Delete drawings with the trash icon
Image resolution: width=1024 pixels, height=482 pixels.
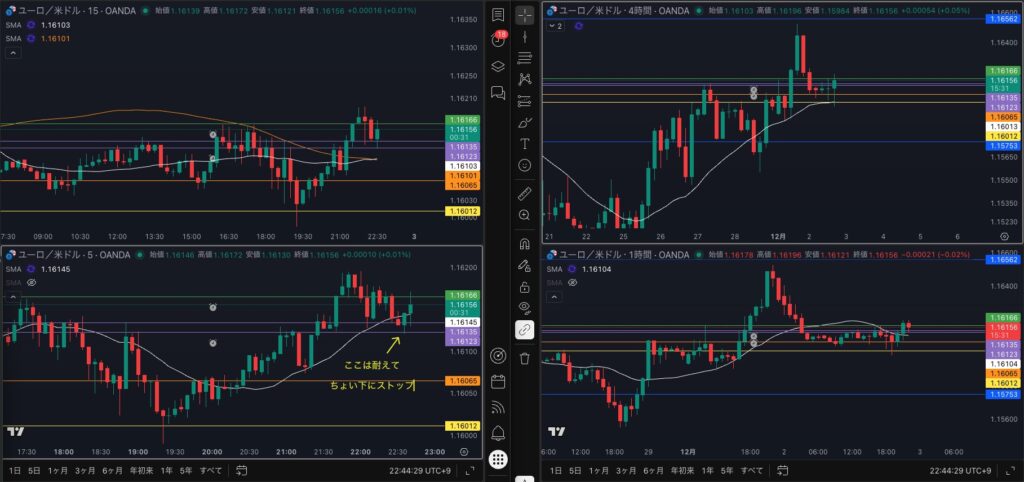524,358
